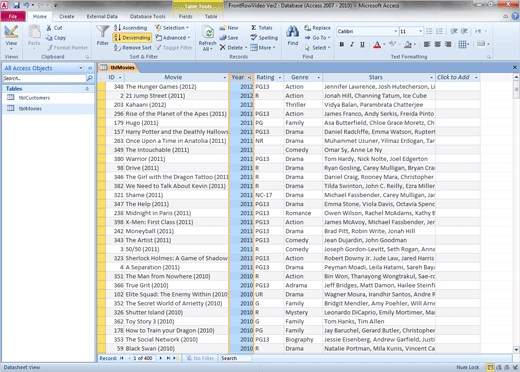
Task: Show Totals row
Action: [261, 28]
